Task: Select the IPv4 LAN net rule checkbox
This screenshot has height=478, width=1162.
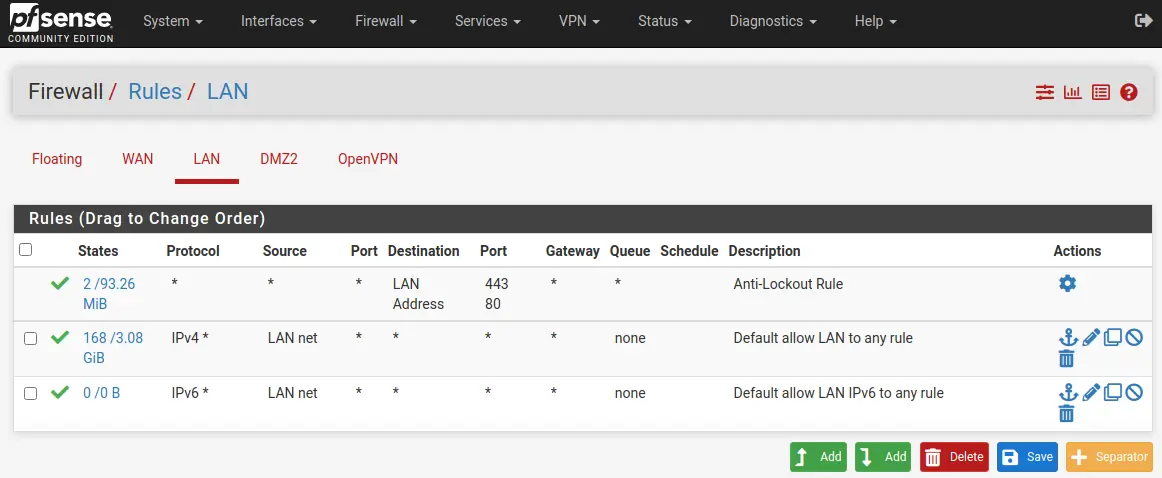Action: point(30,339)
